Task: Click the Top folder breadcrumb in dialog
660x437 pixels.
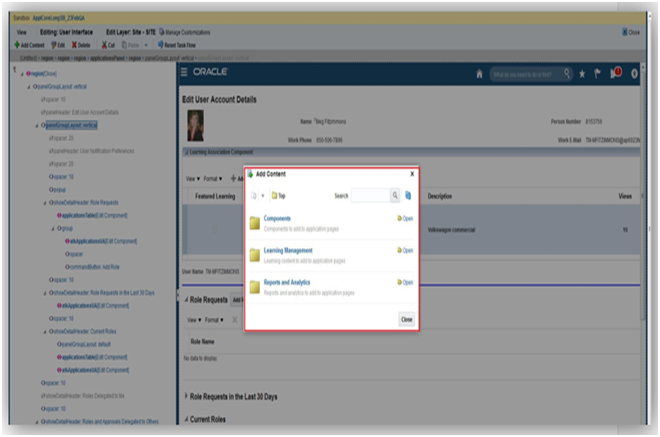Action: (279, 196)
